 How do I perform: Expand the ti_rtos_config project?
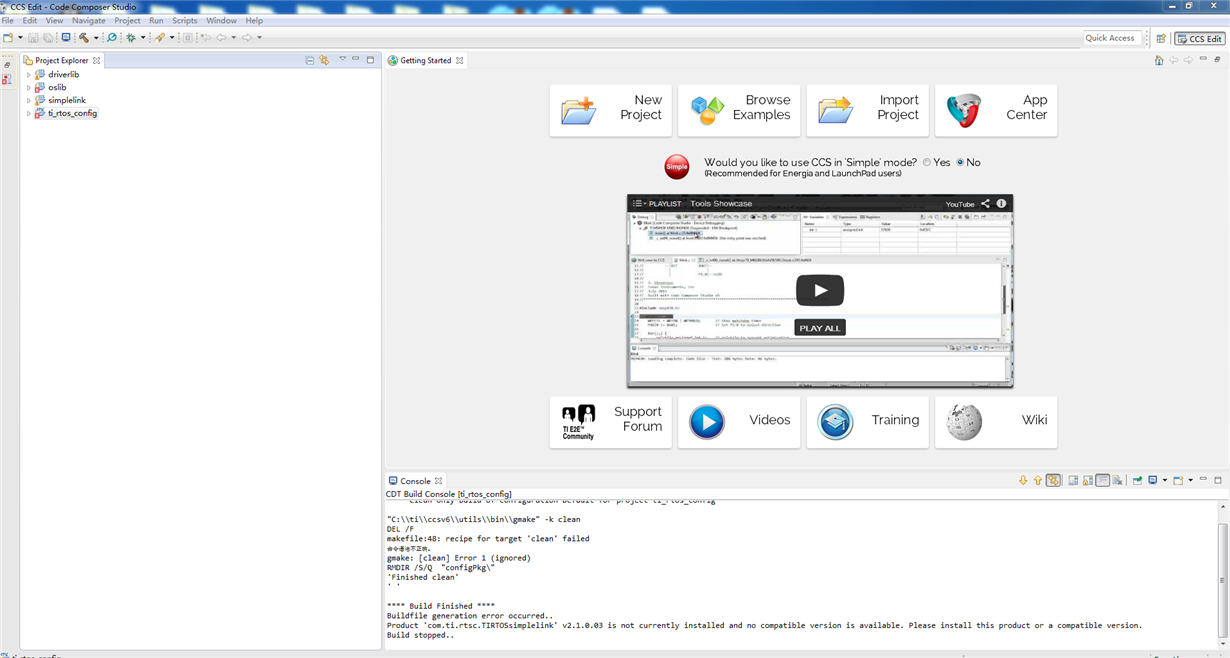point(28,114)
